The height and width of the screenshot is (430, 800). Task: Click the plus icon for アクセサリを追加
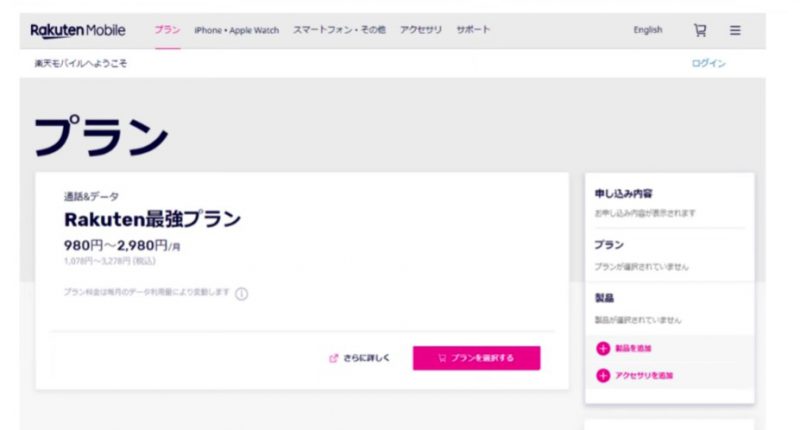(x=603, y=376)
